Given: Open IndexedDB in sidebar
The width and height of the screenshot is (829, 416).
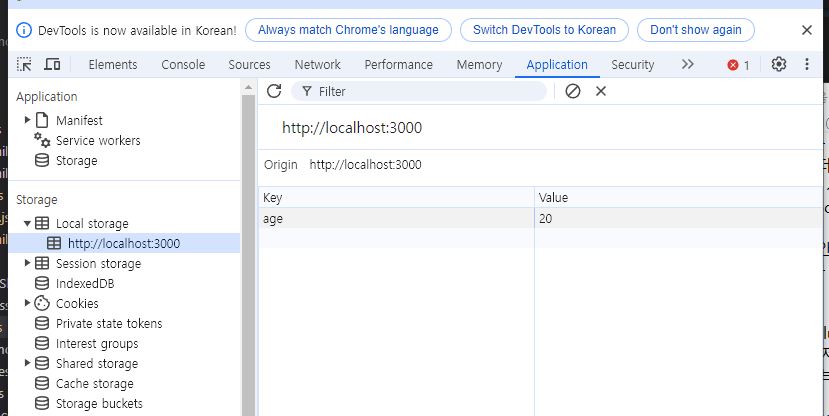Looking at the screenshot, I should (x=85, y=284).
